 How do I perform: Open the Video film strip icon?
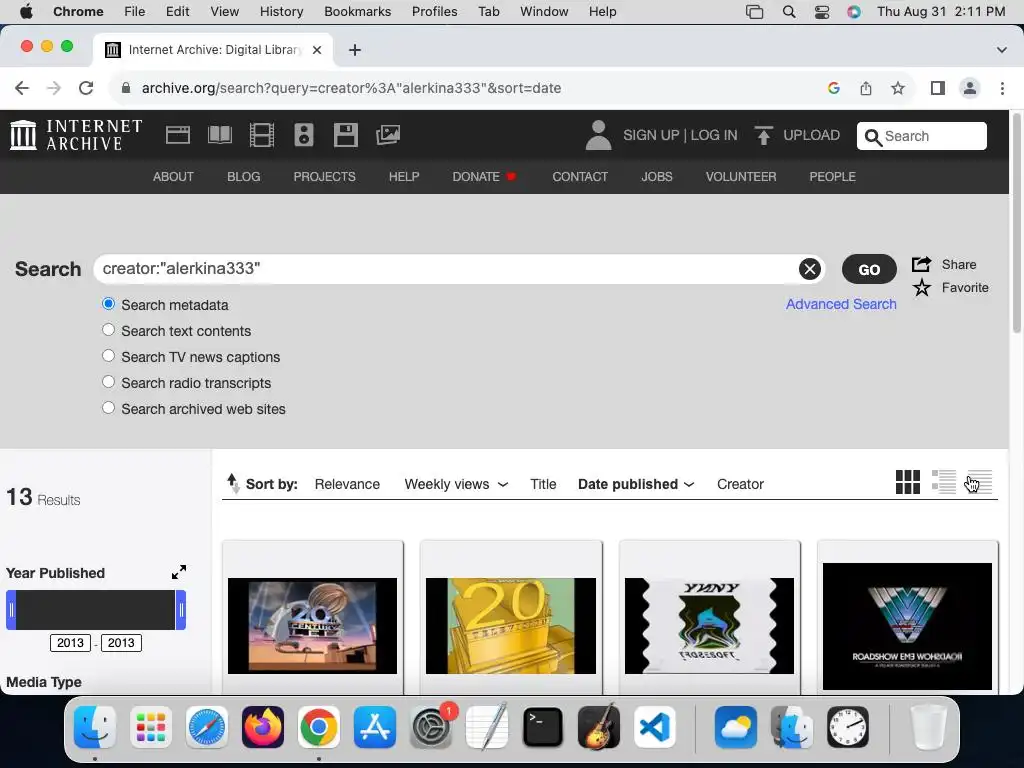(262, 135)
